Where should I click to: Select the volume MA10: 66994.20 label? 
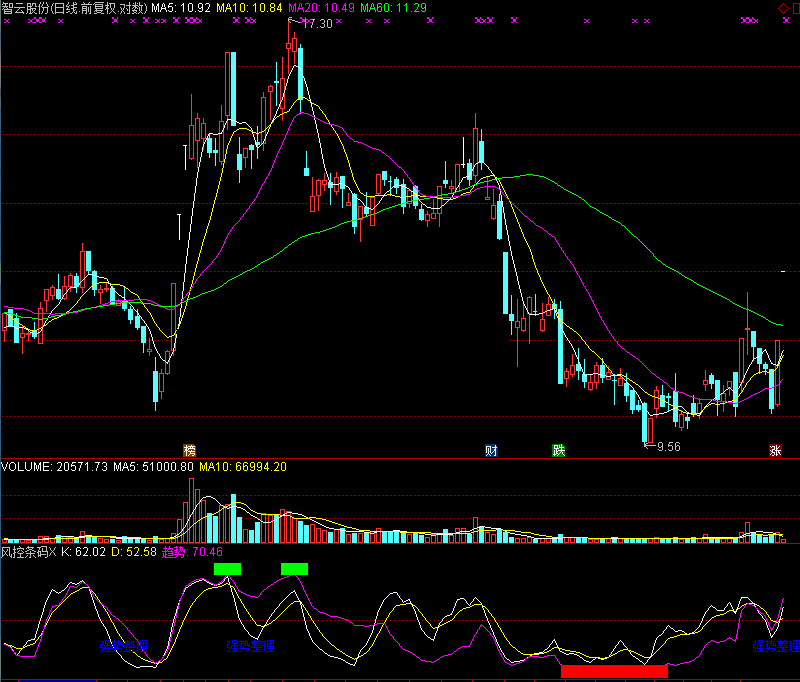tap(243, 467)
